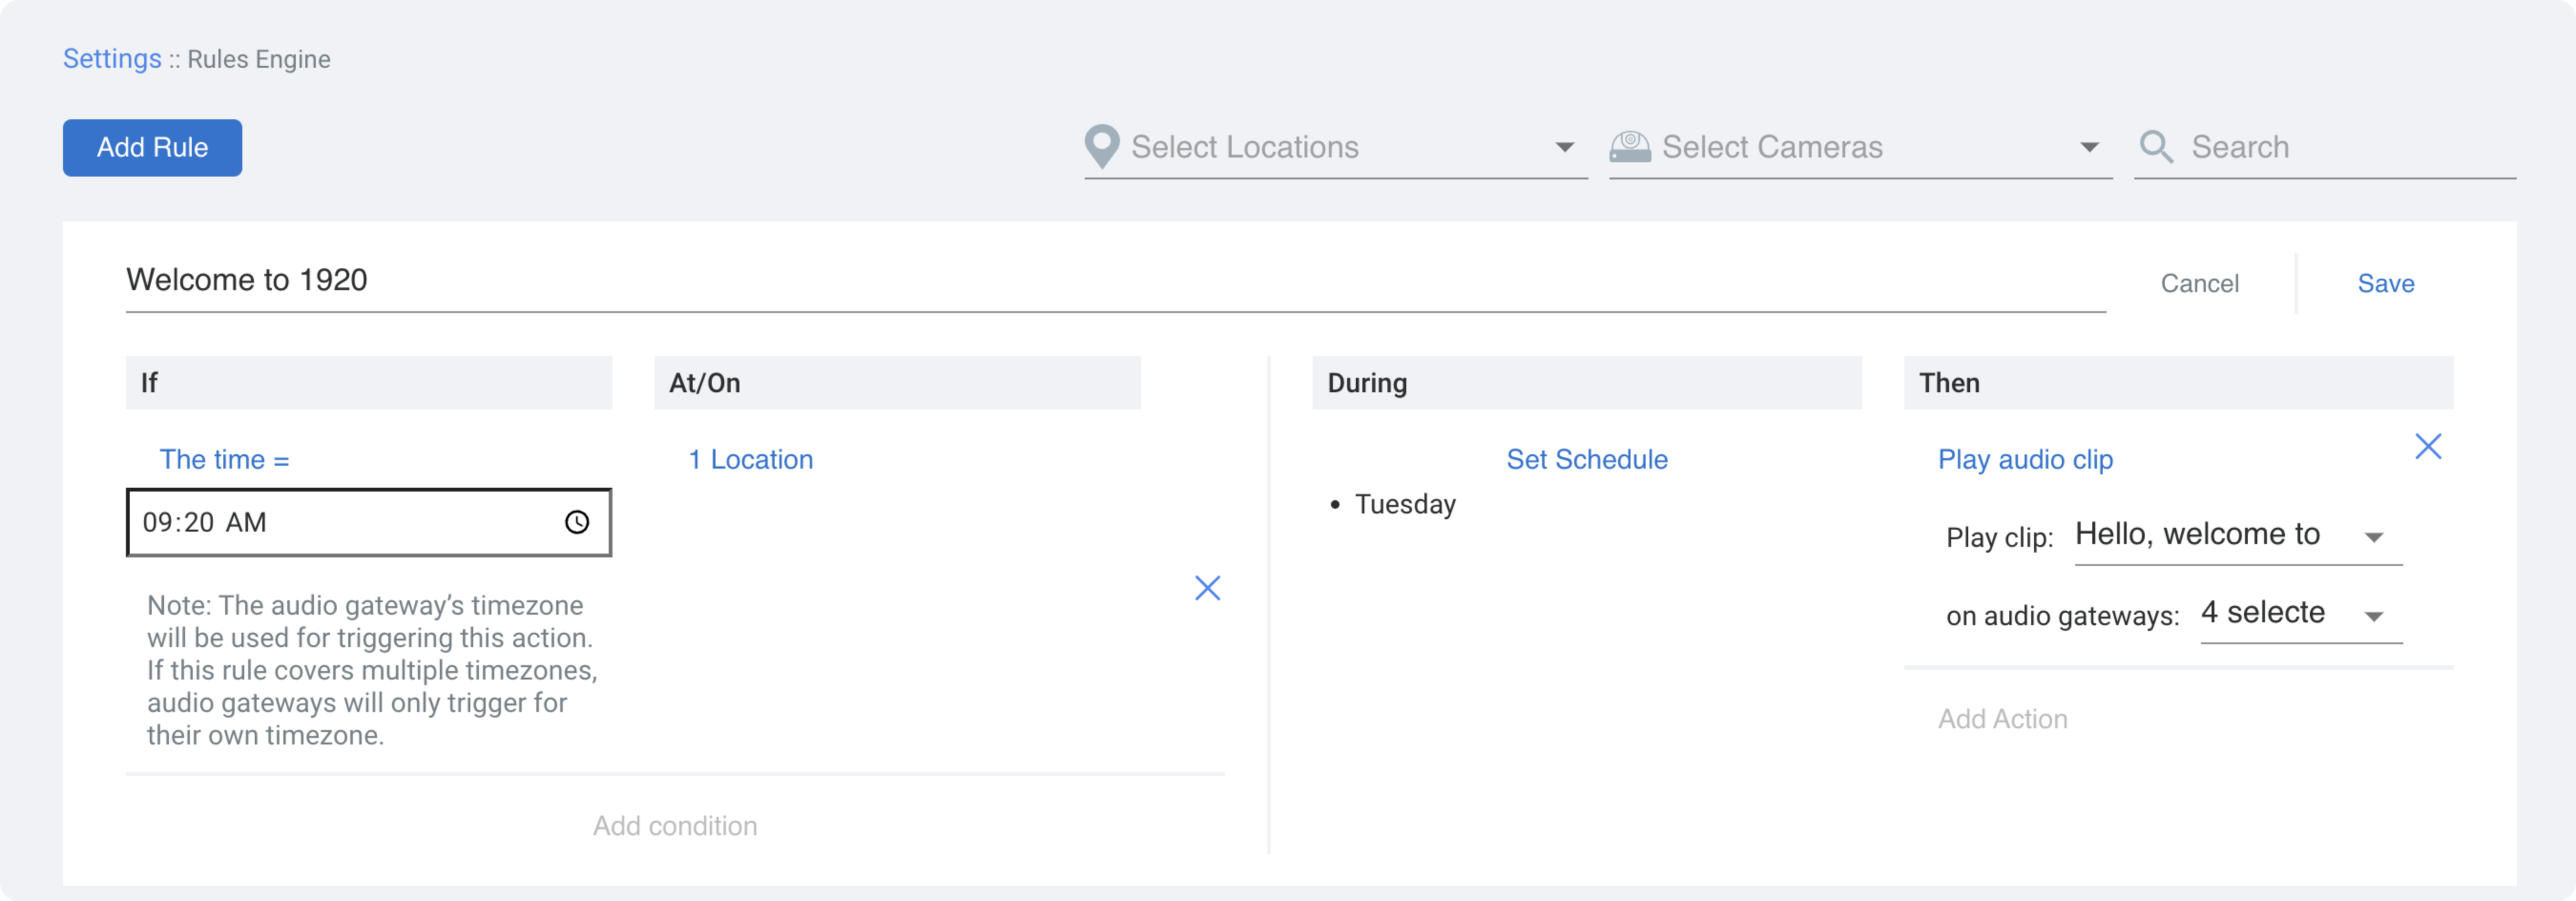2576x901 pixels.
Task: Click Add condition
Action: [675, 826]
